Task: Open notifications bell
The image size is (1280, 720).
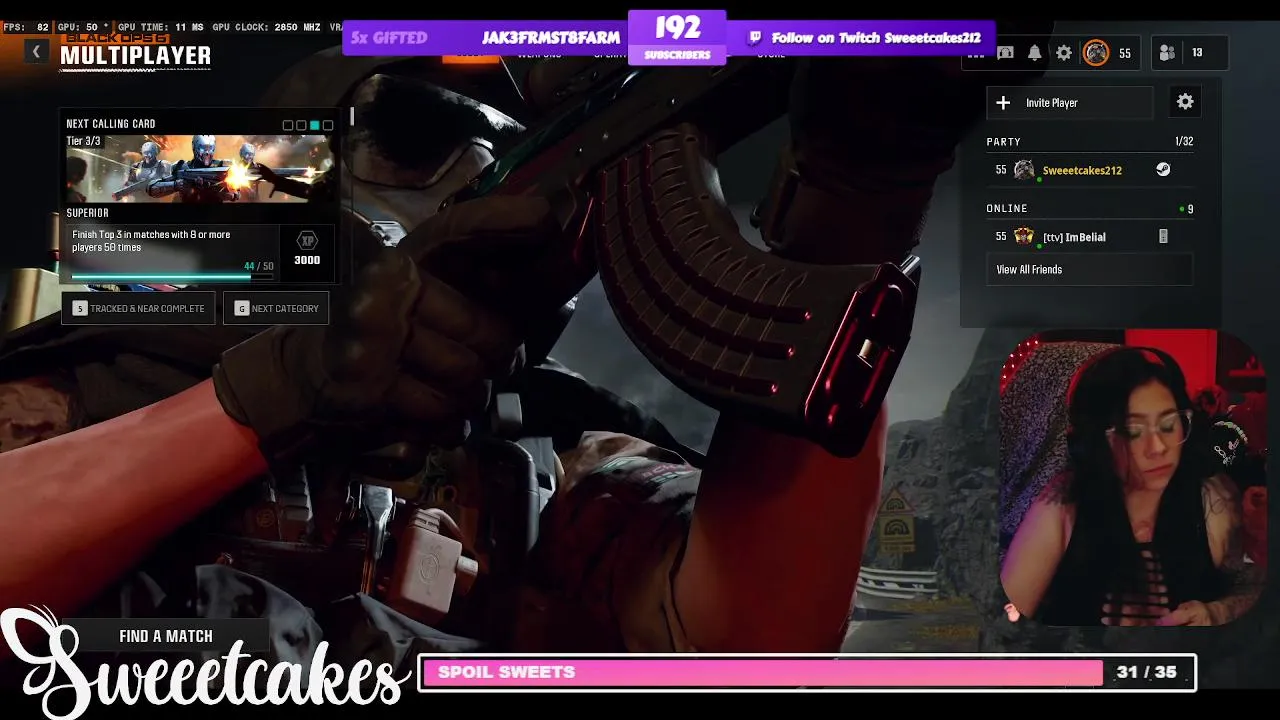Action: coord(1035,53)
